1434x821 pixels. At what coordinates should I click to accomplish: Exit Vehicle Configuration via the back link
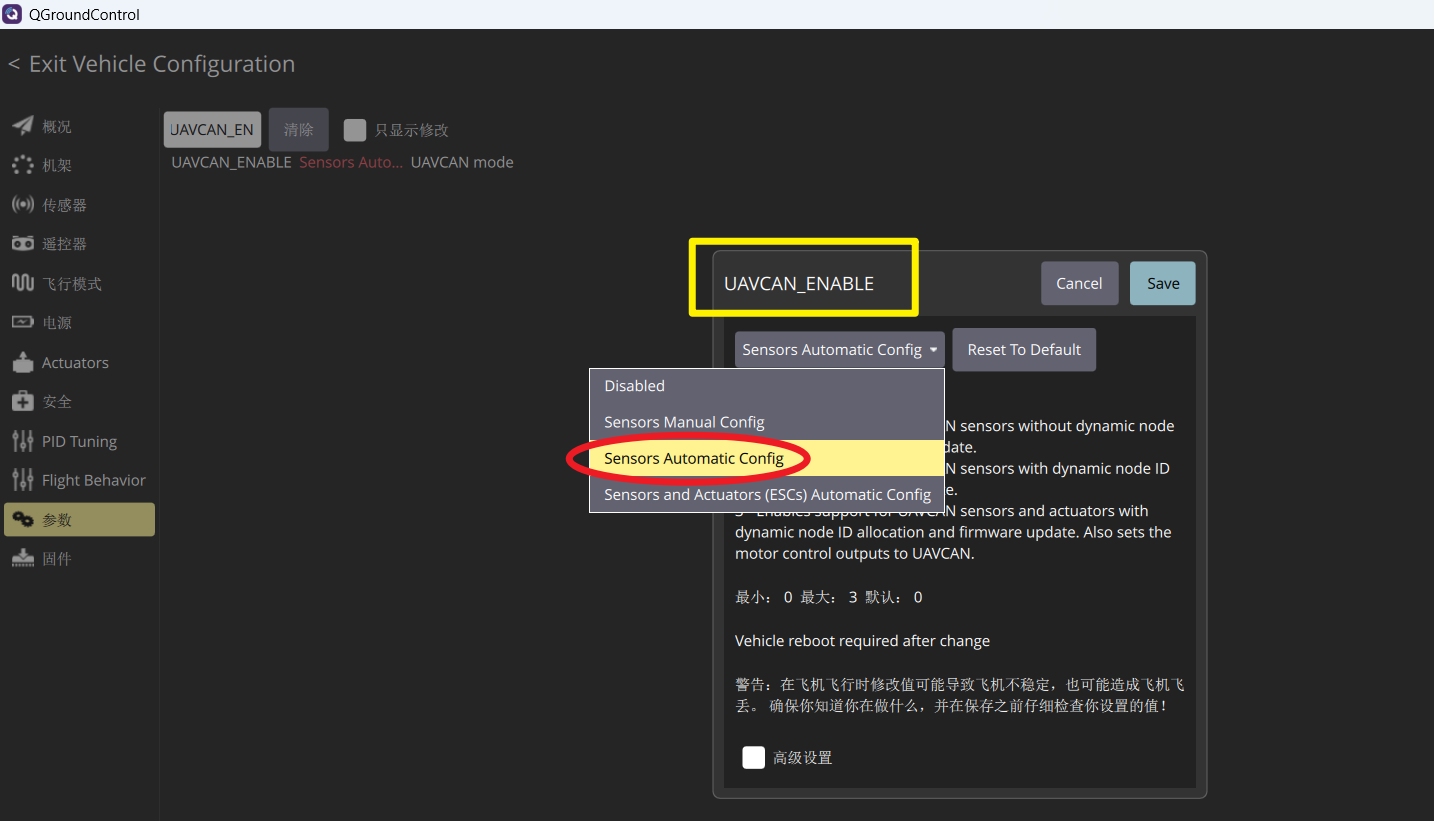[x=152, y=64]
